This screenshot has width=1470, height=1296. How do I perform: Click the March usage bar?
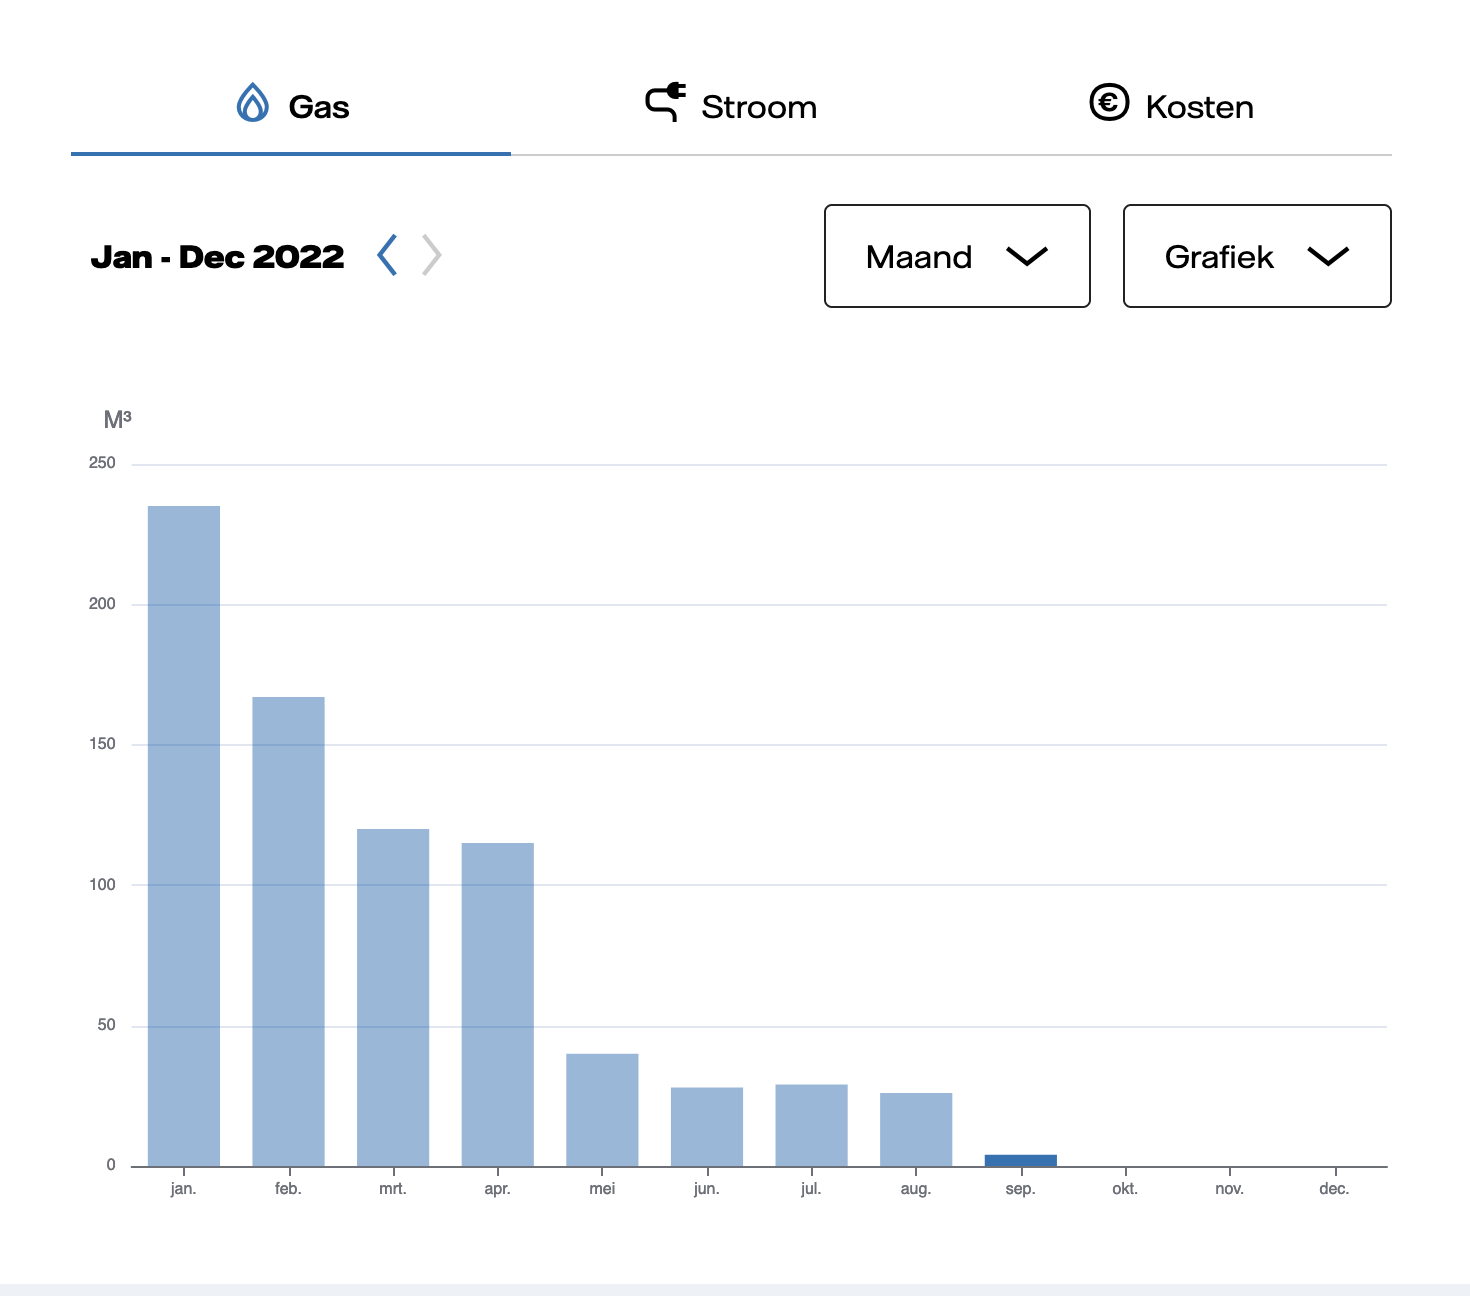pyautogui.click(x=393, y=997)
